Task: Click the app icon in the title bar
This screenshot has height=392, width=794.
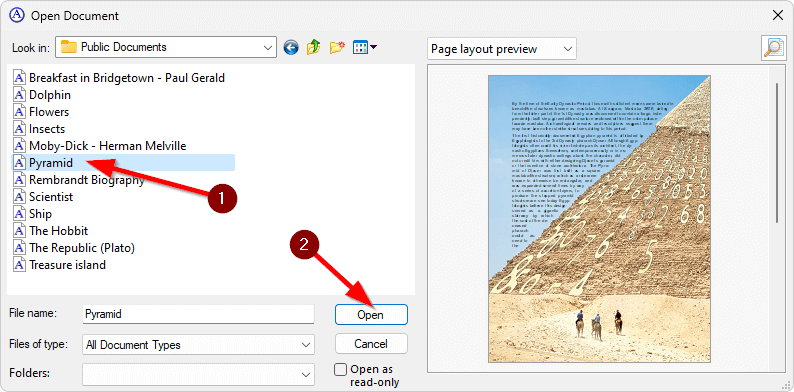Action: (17, 15)
